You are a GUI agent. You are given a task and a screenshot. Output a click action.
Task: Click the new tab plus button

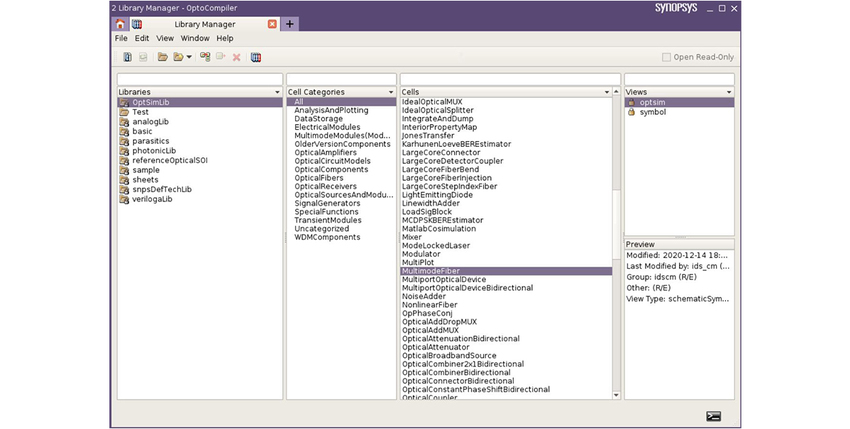pos(289,24)
